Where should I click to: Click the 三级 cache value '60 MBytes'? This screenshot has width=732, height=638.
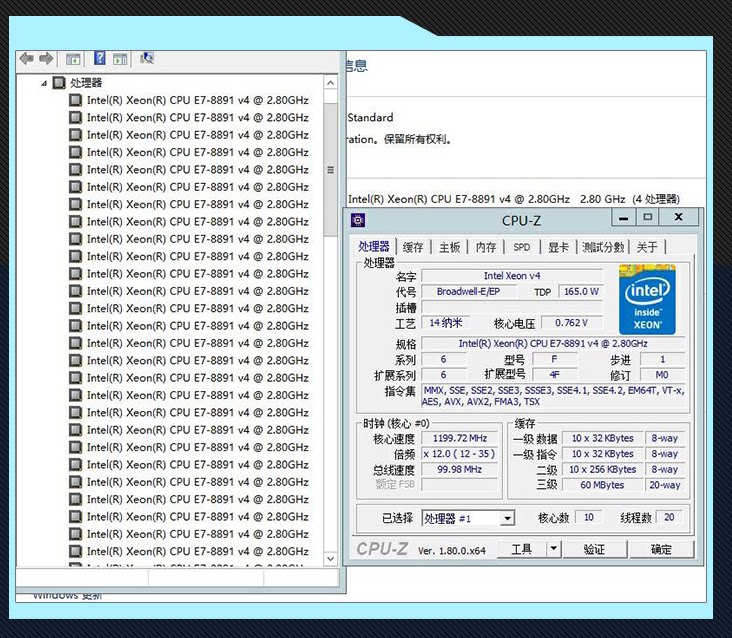click(602, 485)
